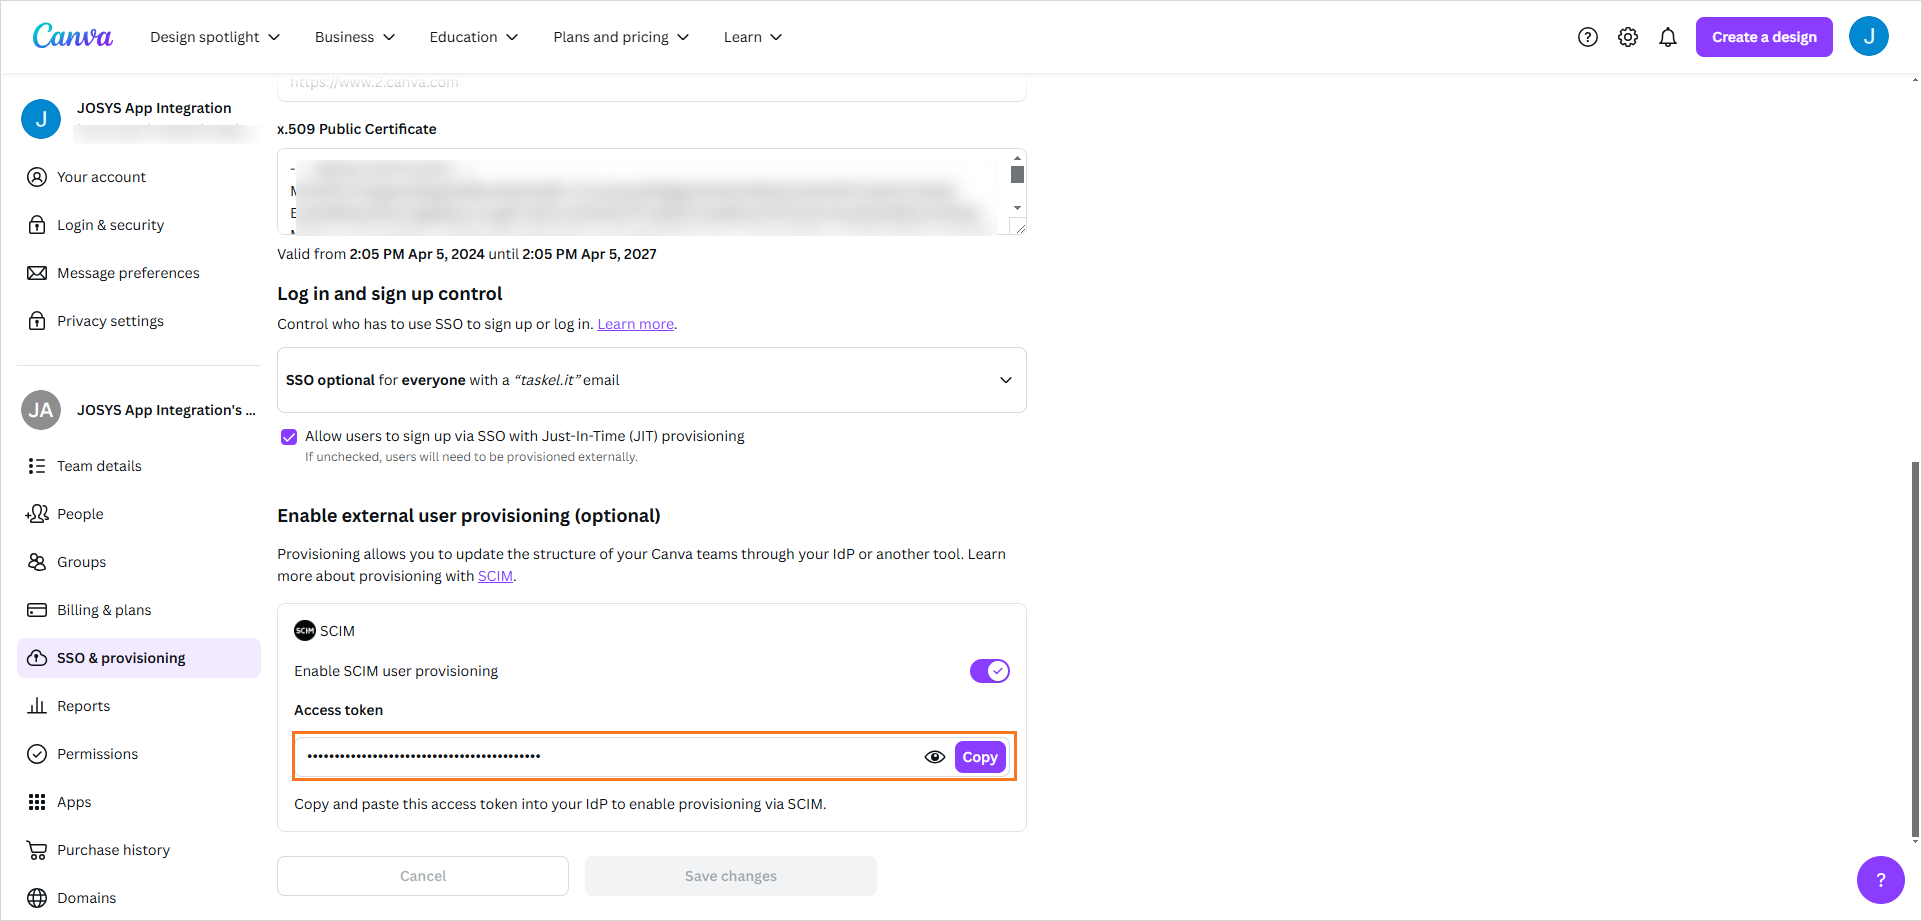Viewport: 1922px width, 921px height.
Task: Click the Purchase history cart icon
Action: (37, 850)
